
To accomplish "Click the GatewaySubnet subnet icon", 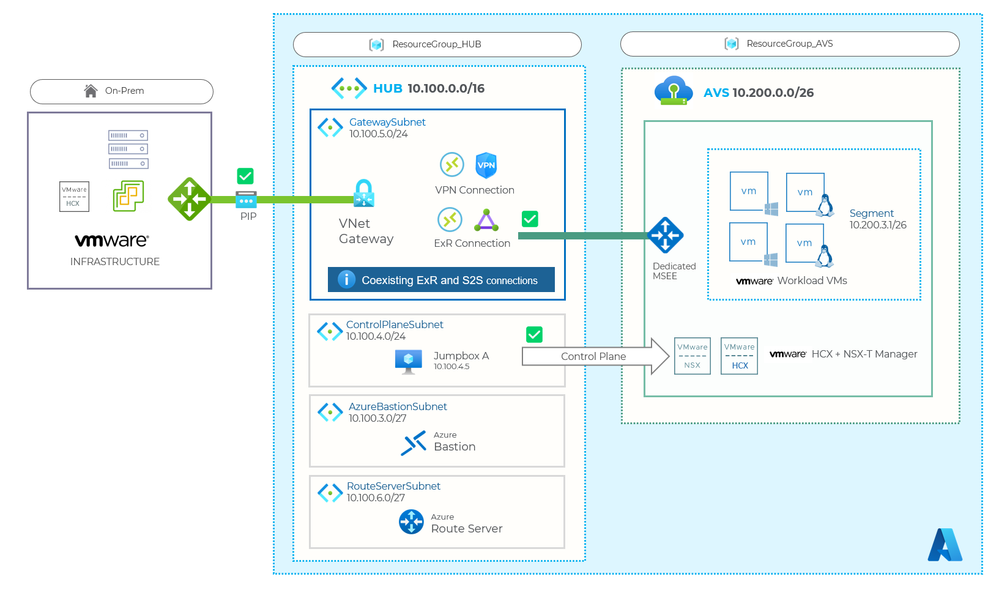I will tap(330, 127).
